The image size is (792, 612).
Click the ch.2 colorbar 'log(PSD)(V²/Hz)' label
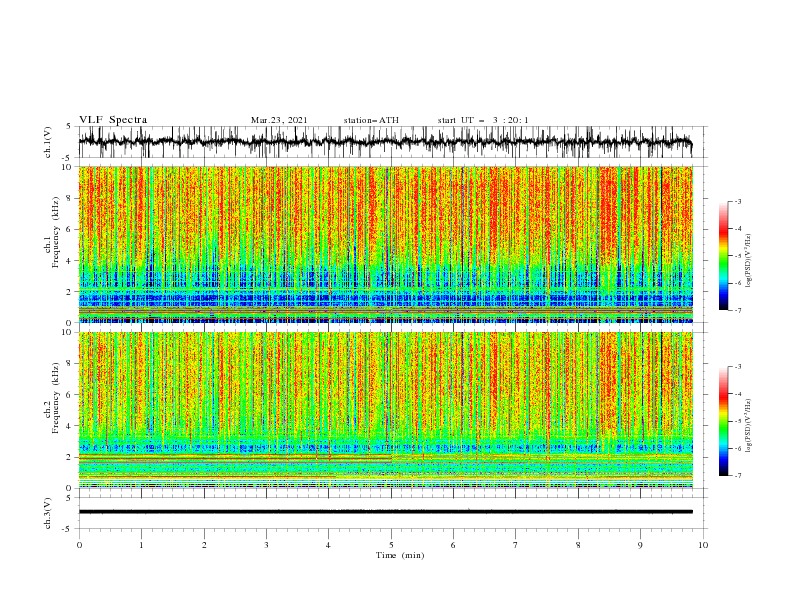click(749, 426)
